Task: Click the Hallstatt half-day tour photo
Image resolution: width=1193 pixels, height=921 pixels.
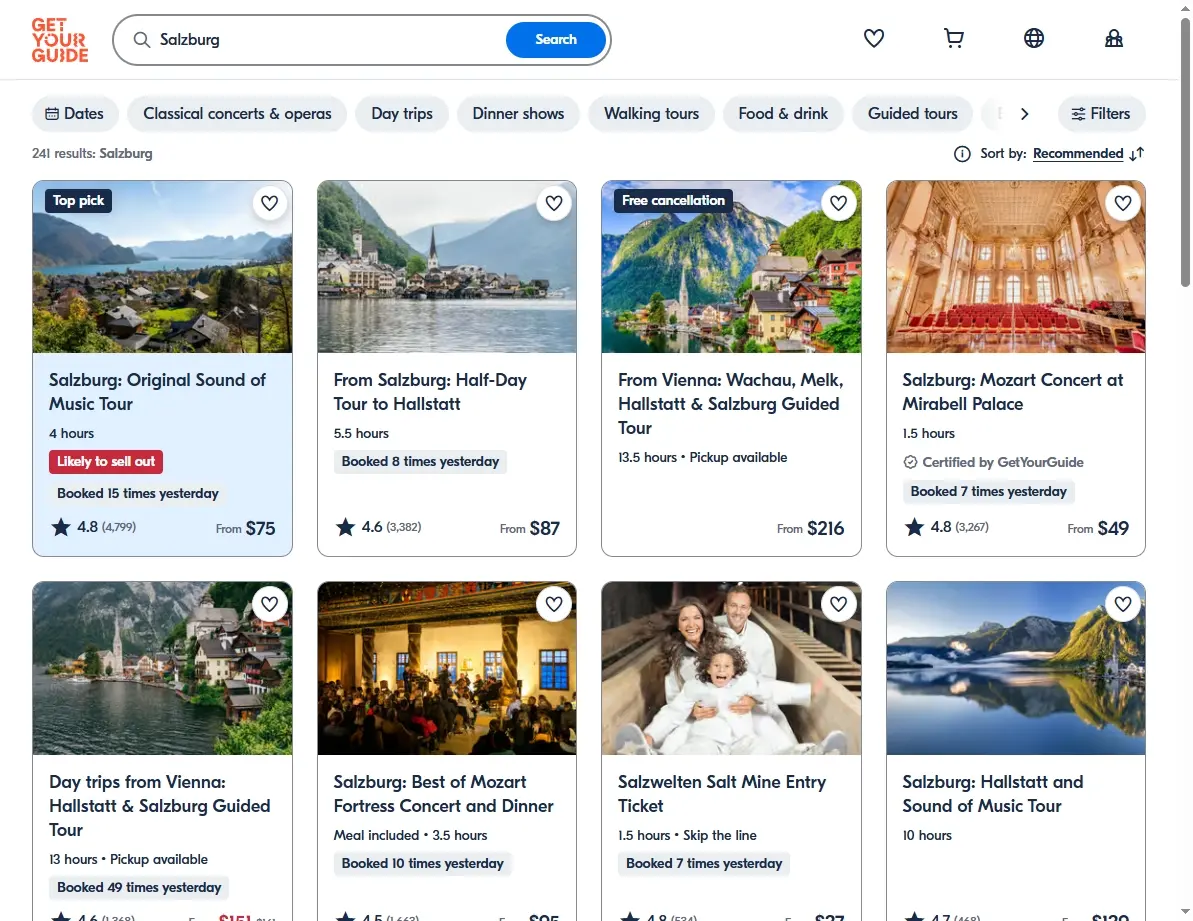Action: pos(447,267)
